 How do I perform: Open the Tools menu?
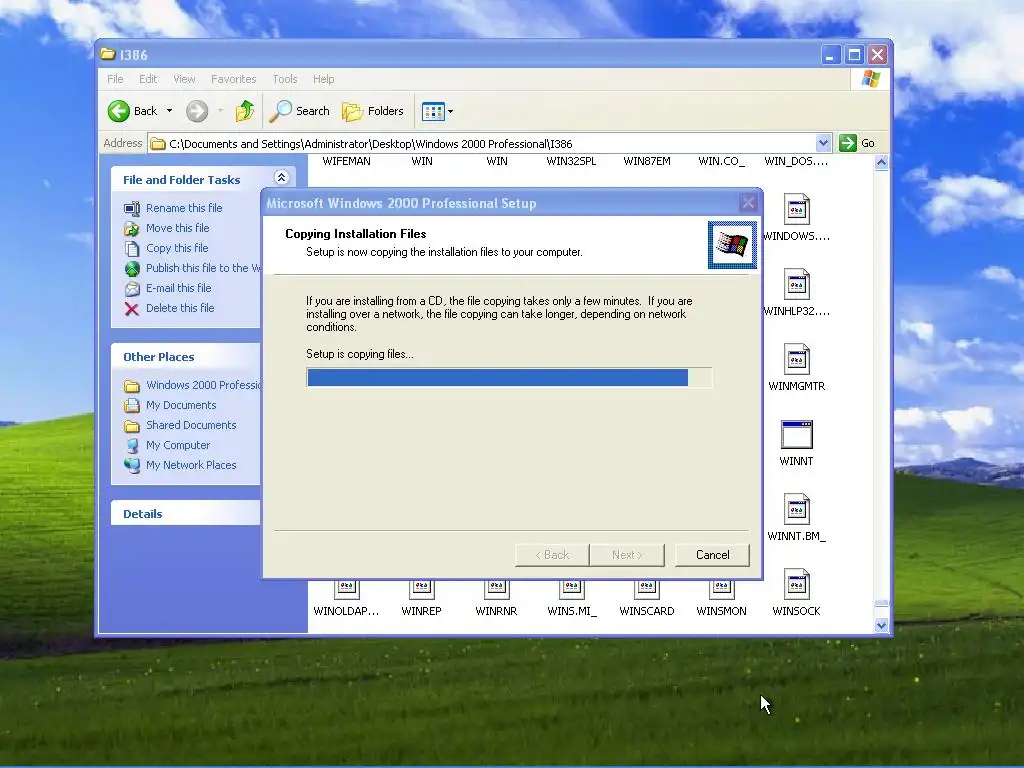285,79
